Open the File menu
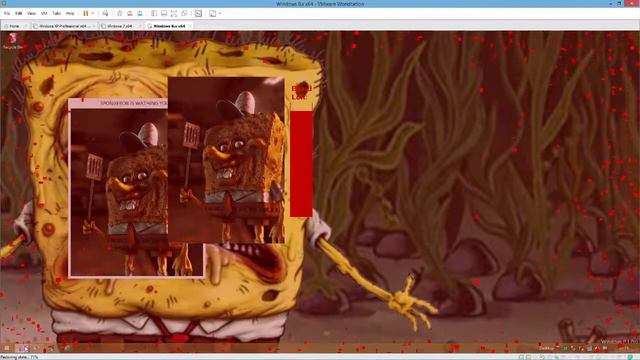 [x=7, y=13]
